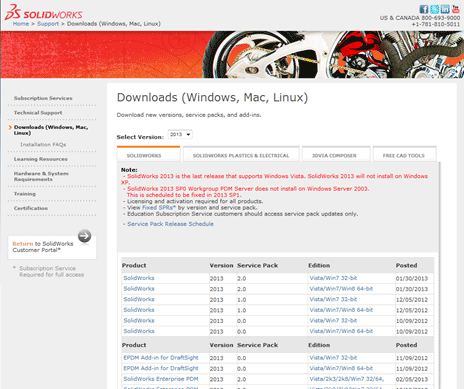
Task: Click the arrow icon on Return to Customer Portal
Action: tap(84, 236)
